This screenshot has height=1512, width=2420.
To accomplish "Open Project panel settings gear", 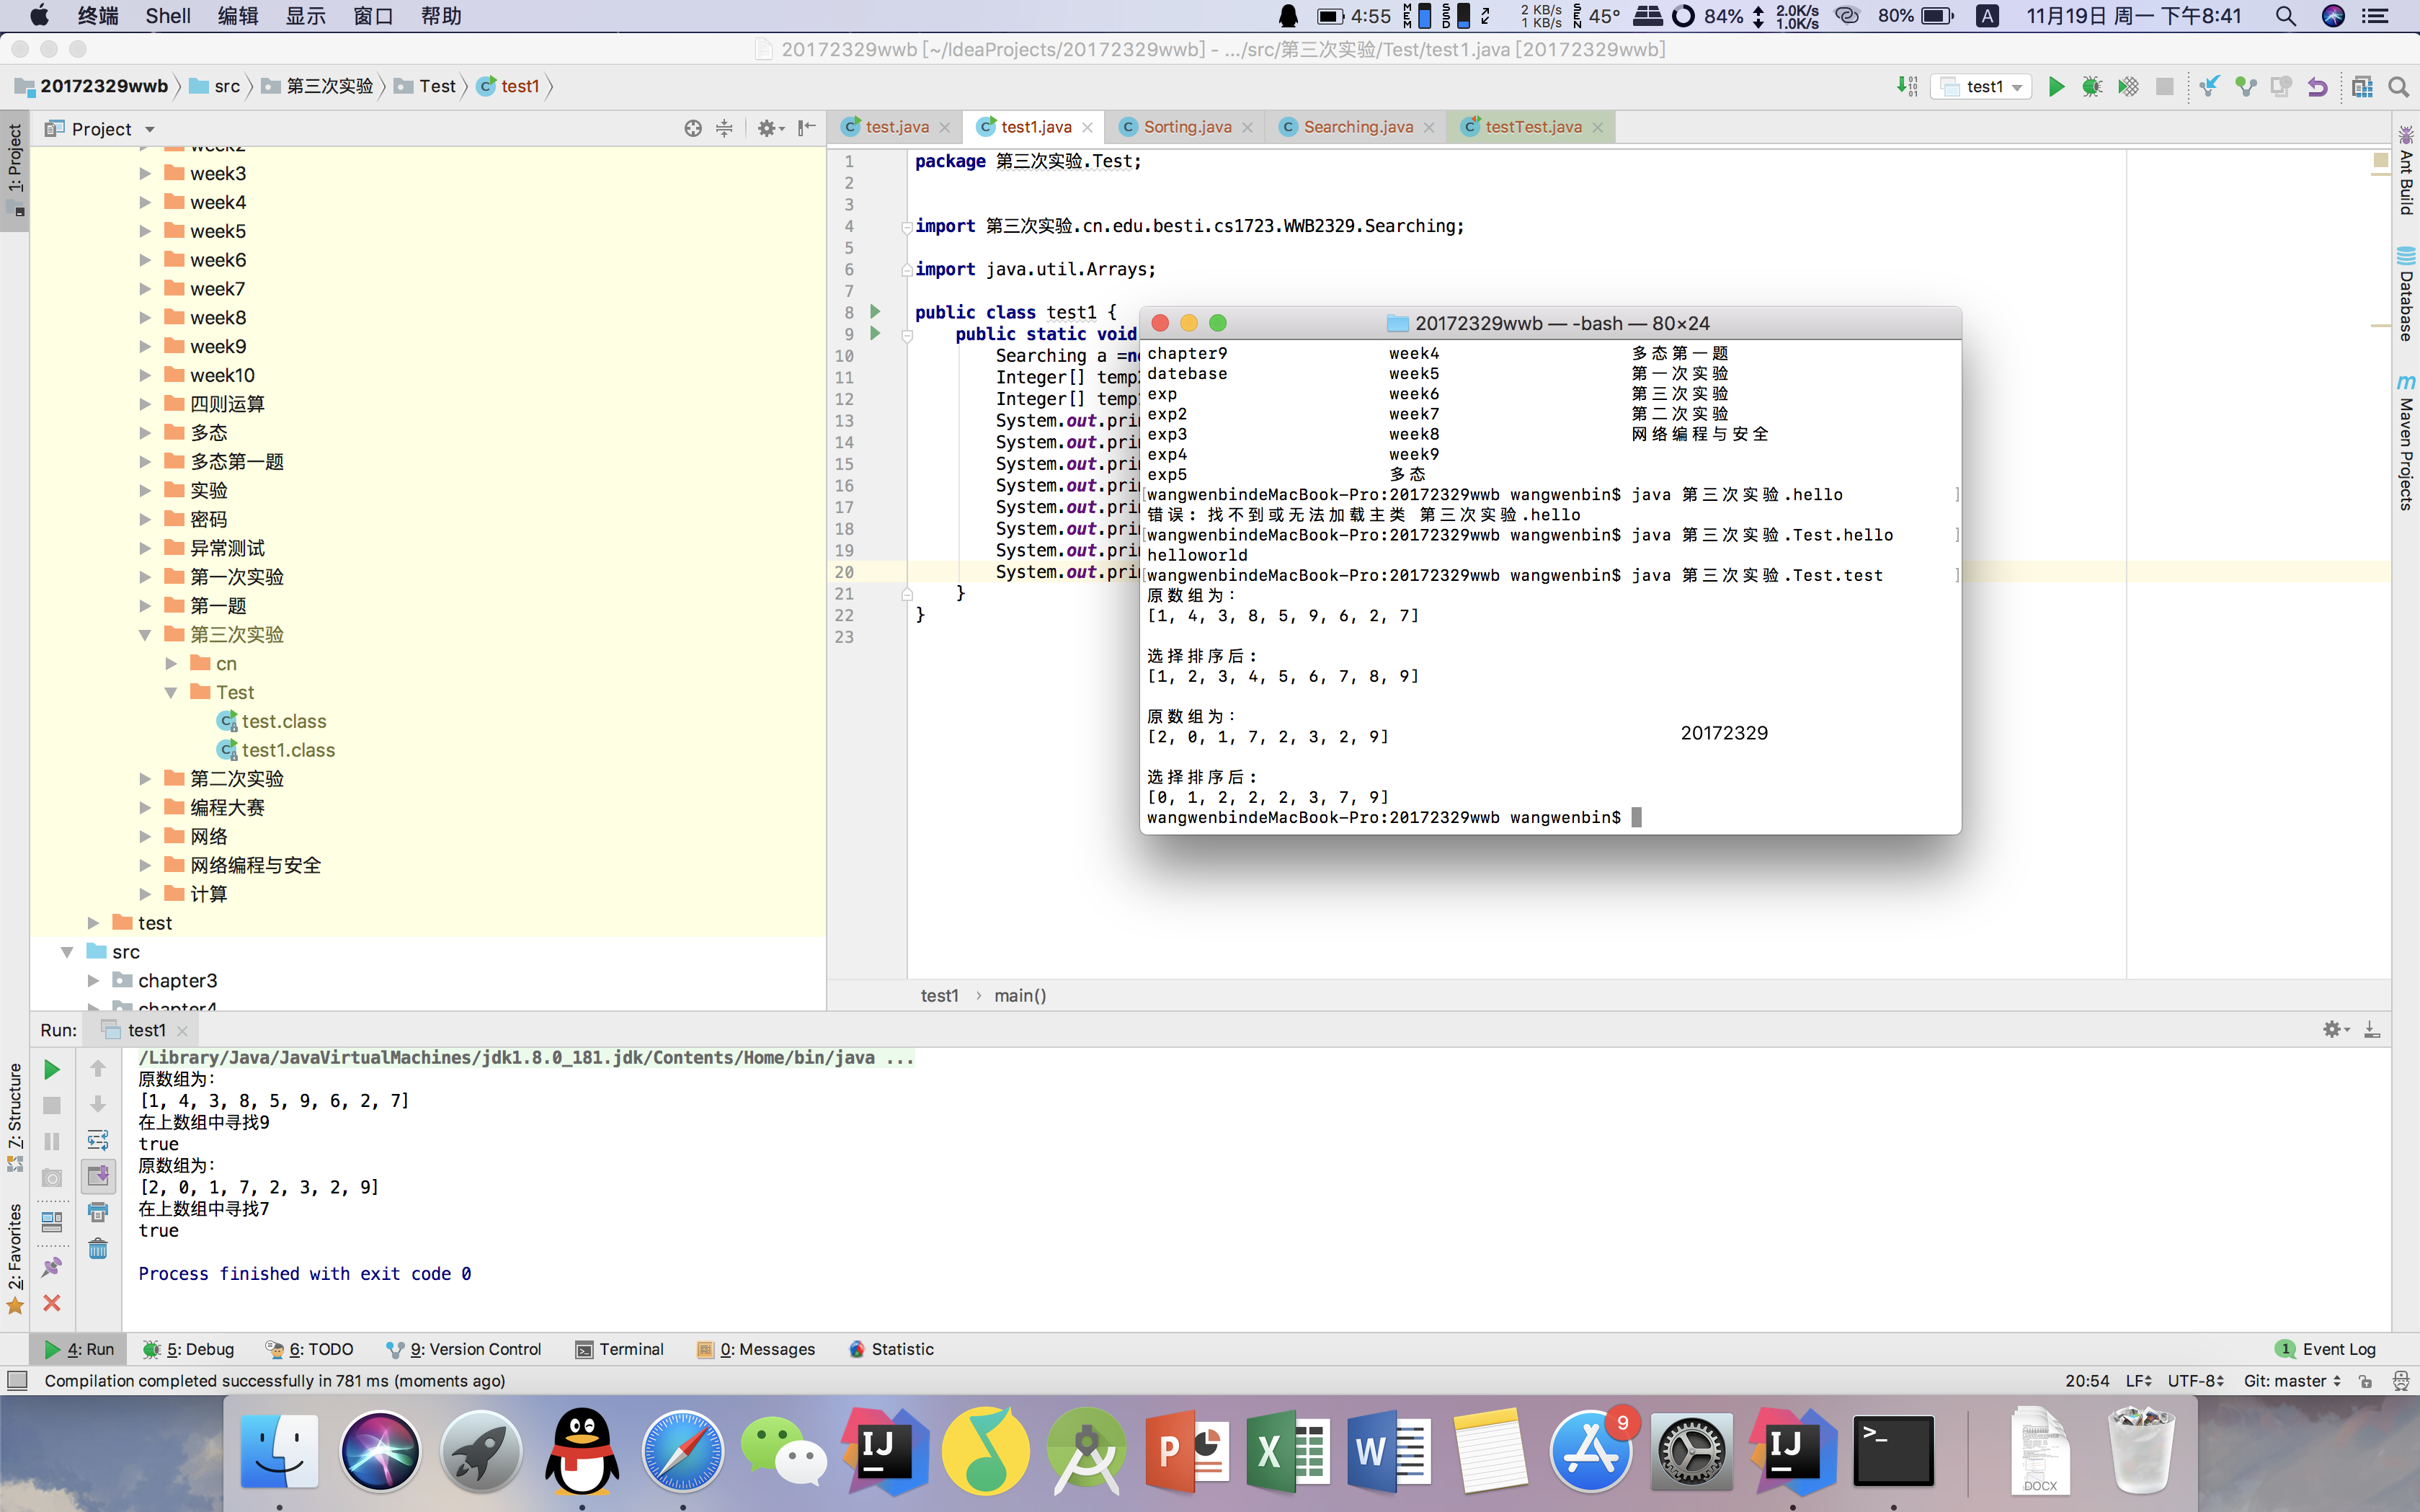I will tap(769, 128).
